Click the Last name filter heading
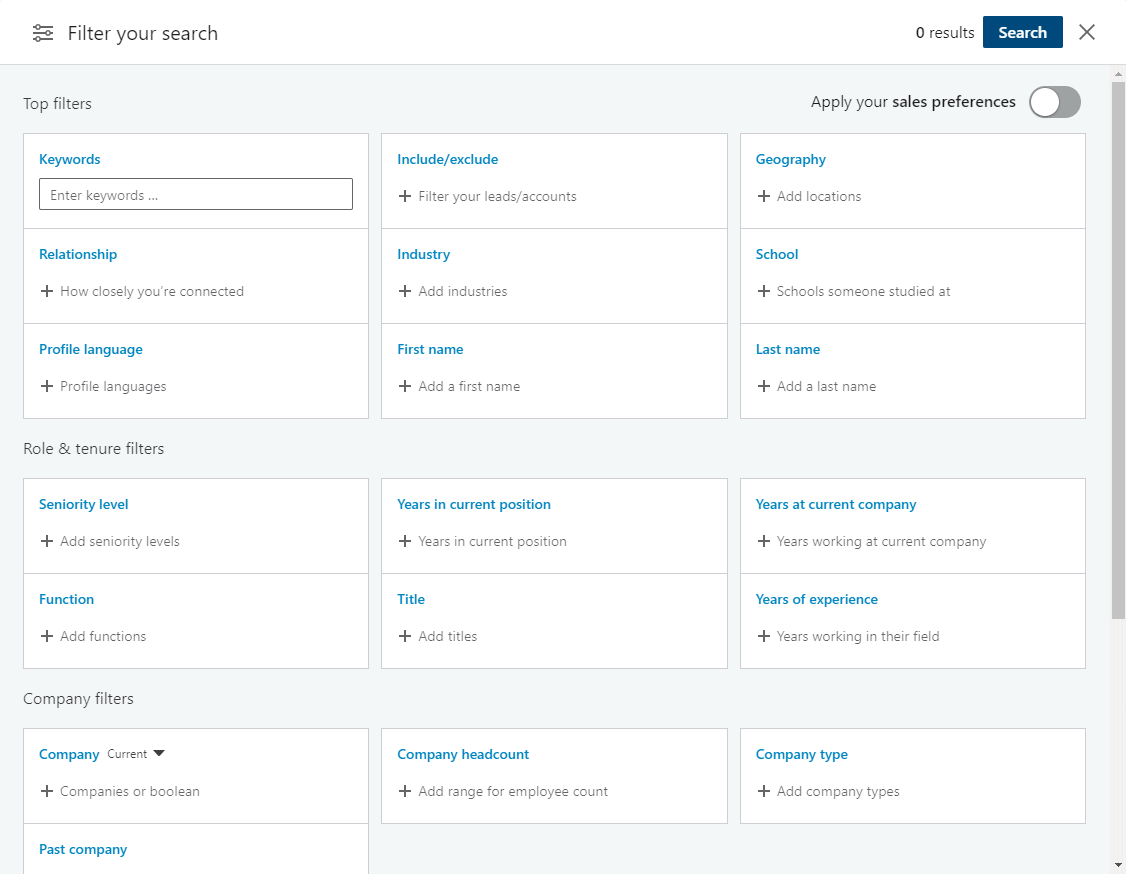 (787, 349)
